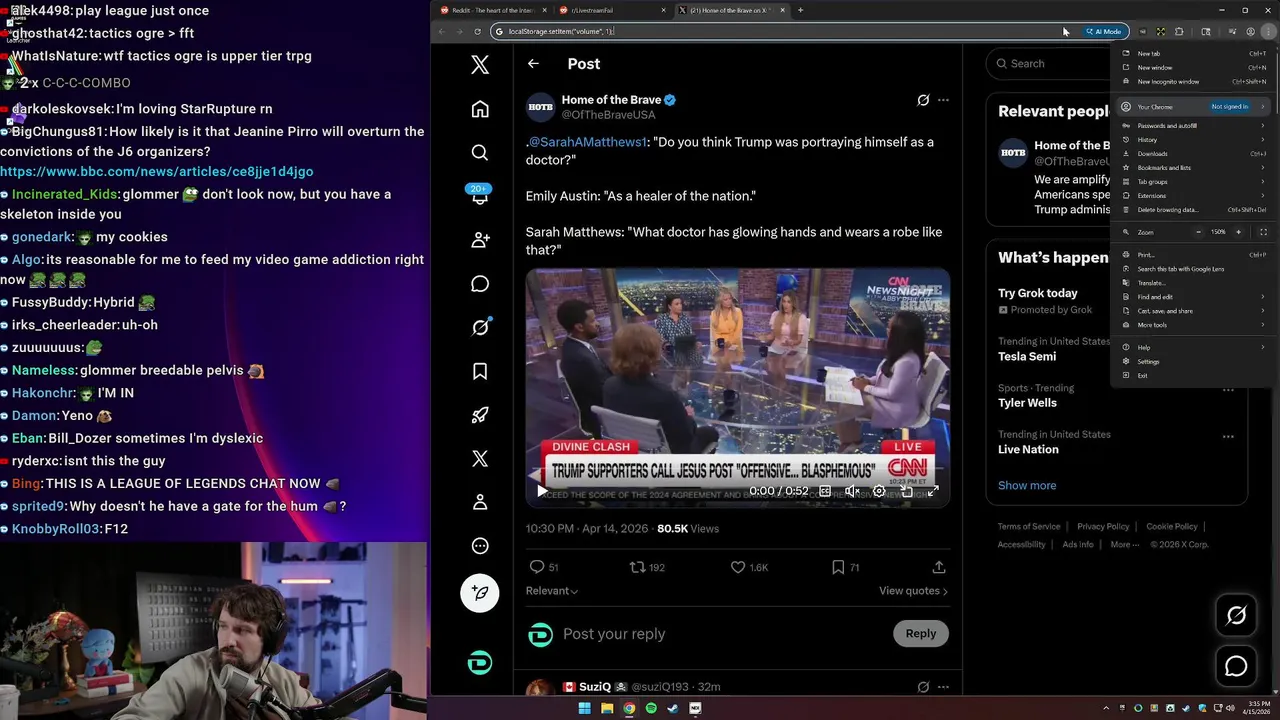Open the Windows Start button
Image resolution: width=1280 pixels, height=720 pixels.
click(x=585, y=708)
